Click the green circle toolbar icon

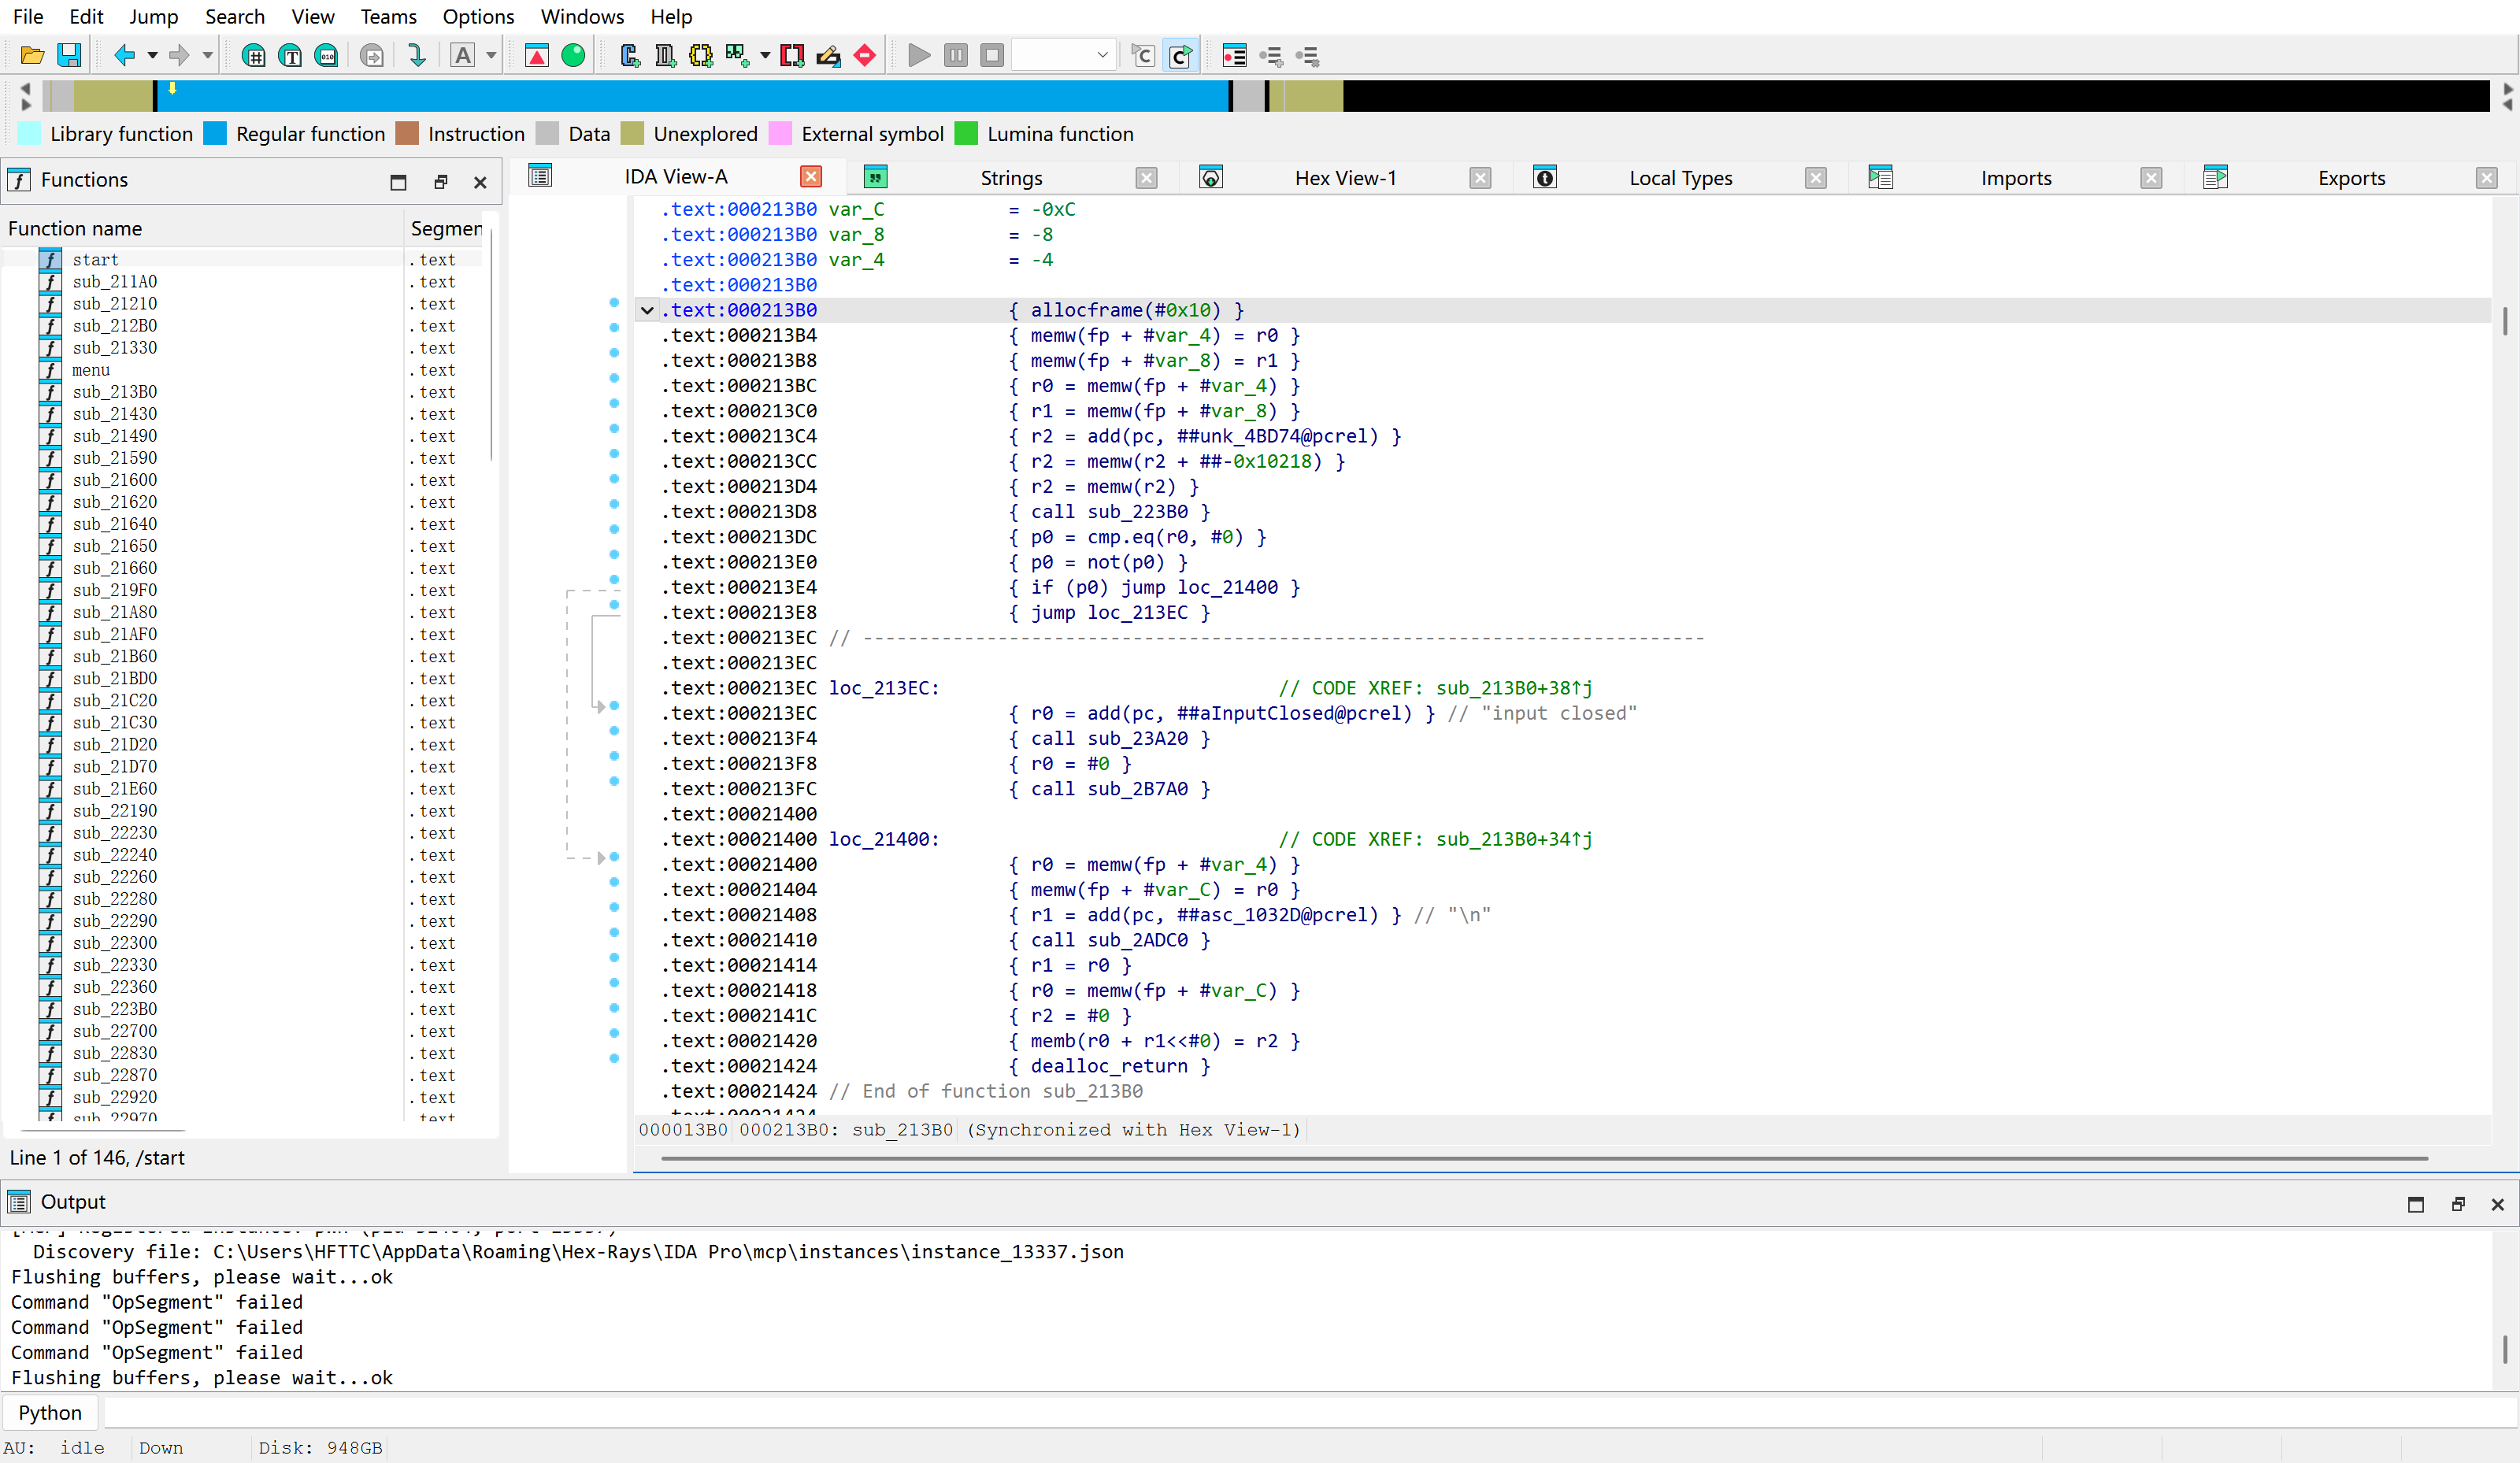click(x=573, y=56)
